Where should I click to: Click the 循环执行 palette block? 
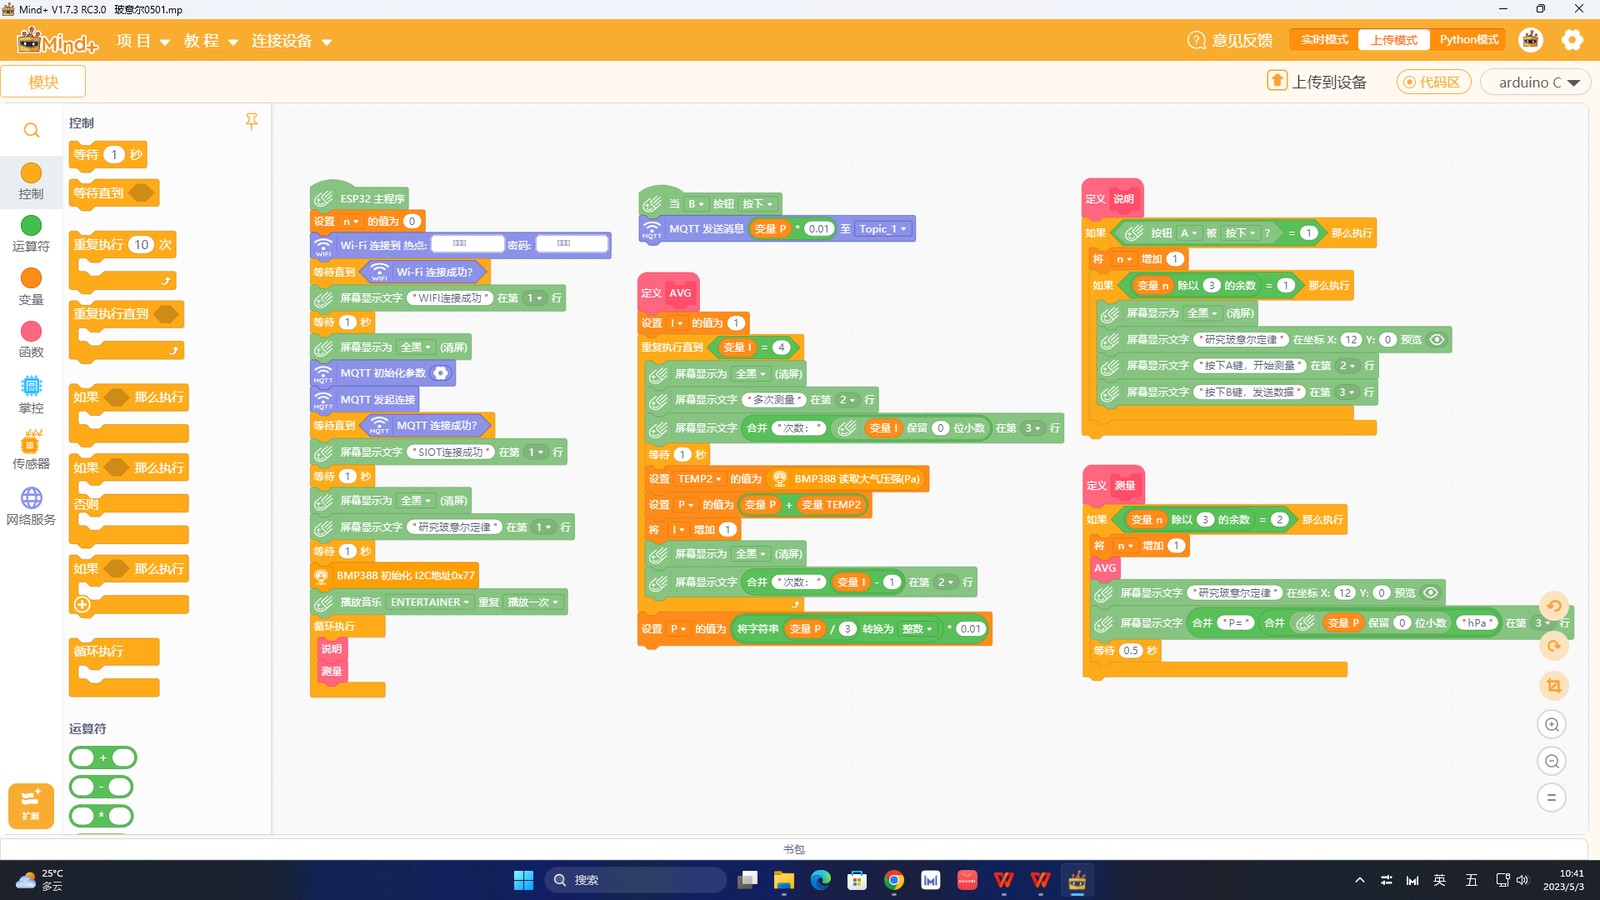[x=114, y=667]
